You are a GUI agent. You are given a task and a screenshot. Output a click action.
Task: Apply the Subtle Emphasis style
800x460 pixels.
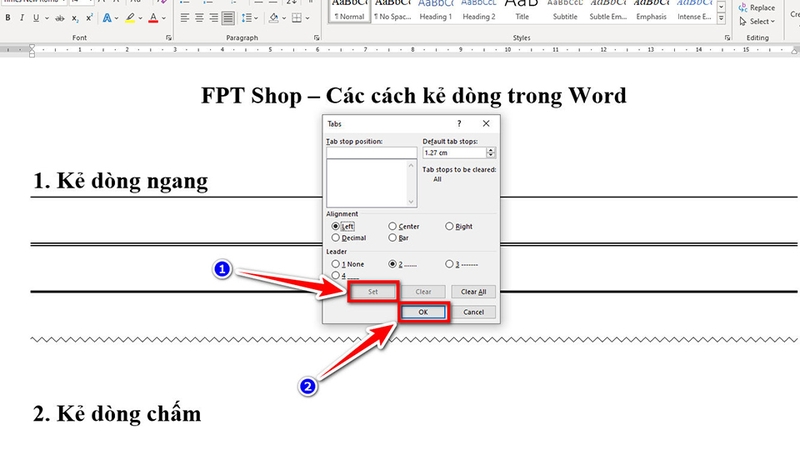coord(608,11)
